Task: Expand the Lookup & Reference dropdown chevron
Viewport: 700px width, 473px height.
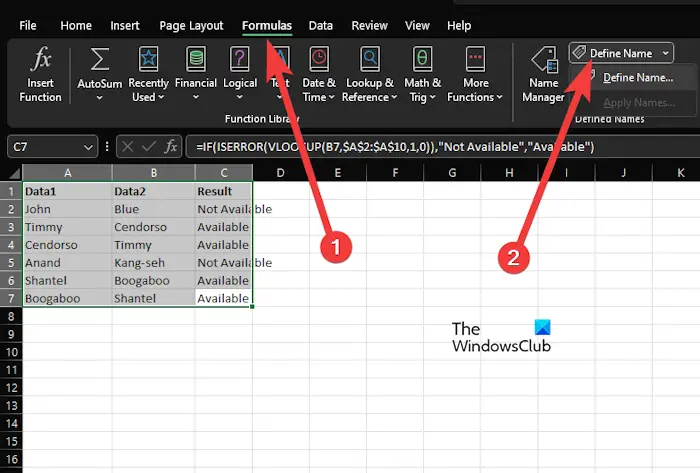Action: tap(394, 97)
